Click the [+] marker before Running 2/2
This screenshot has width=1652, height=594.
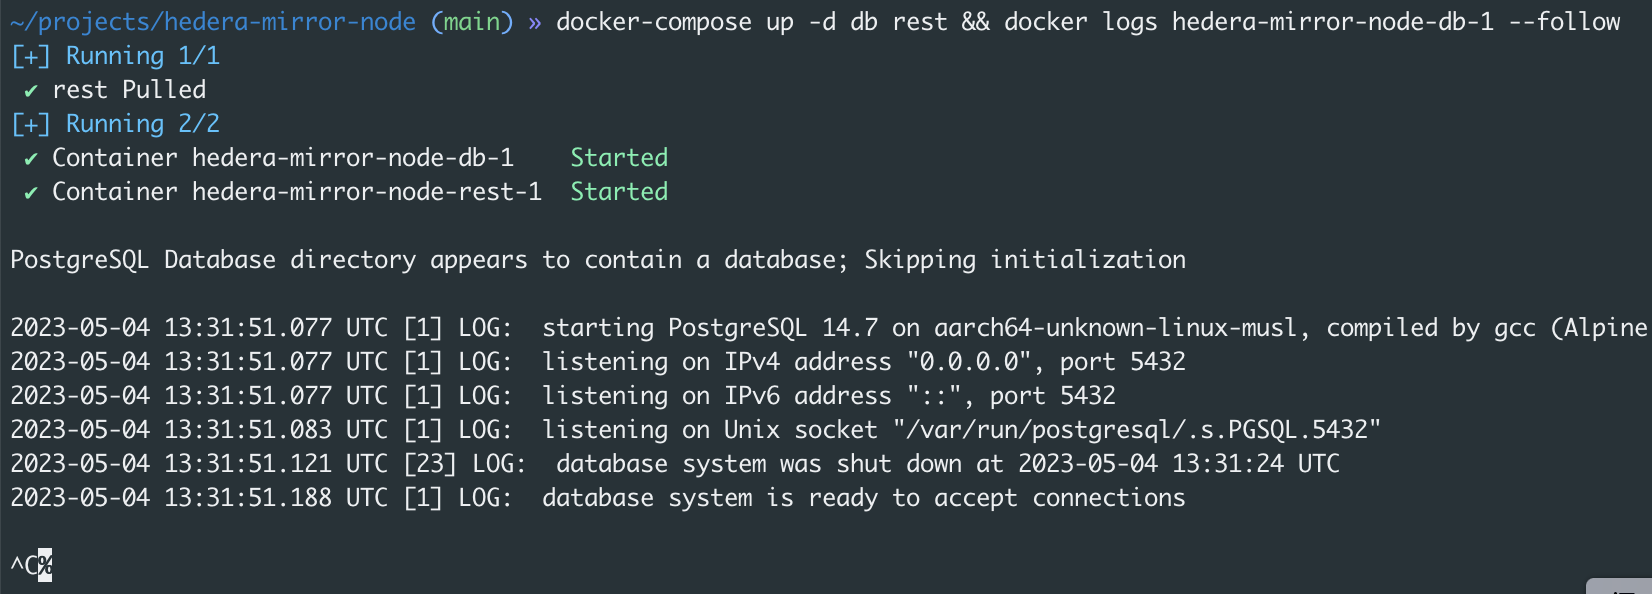(x=31, y=125)
